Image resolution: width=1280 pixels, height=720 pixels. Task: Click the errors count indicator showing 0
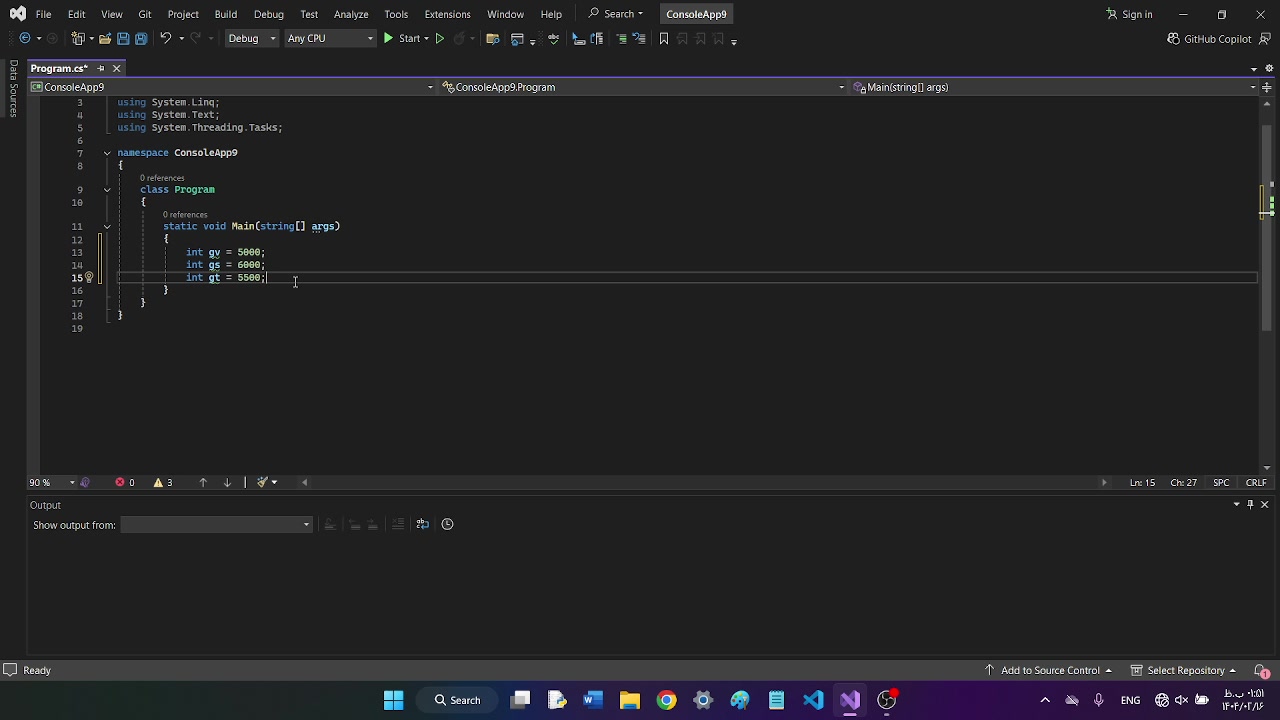click(125, 483)
